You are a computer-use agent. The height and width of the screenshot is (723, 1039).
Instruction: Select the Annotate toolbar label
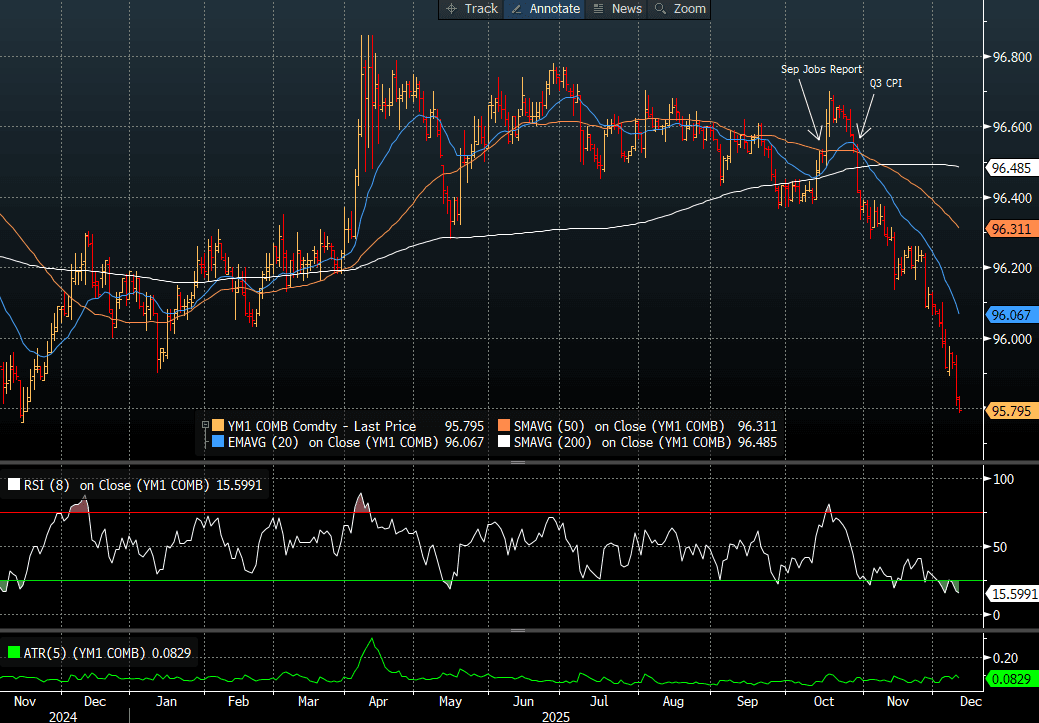[555, 9]
